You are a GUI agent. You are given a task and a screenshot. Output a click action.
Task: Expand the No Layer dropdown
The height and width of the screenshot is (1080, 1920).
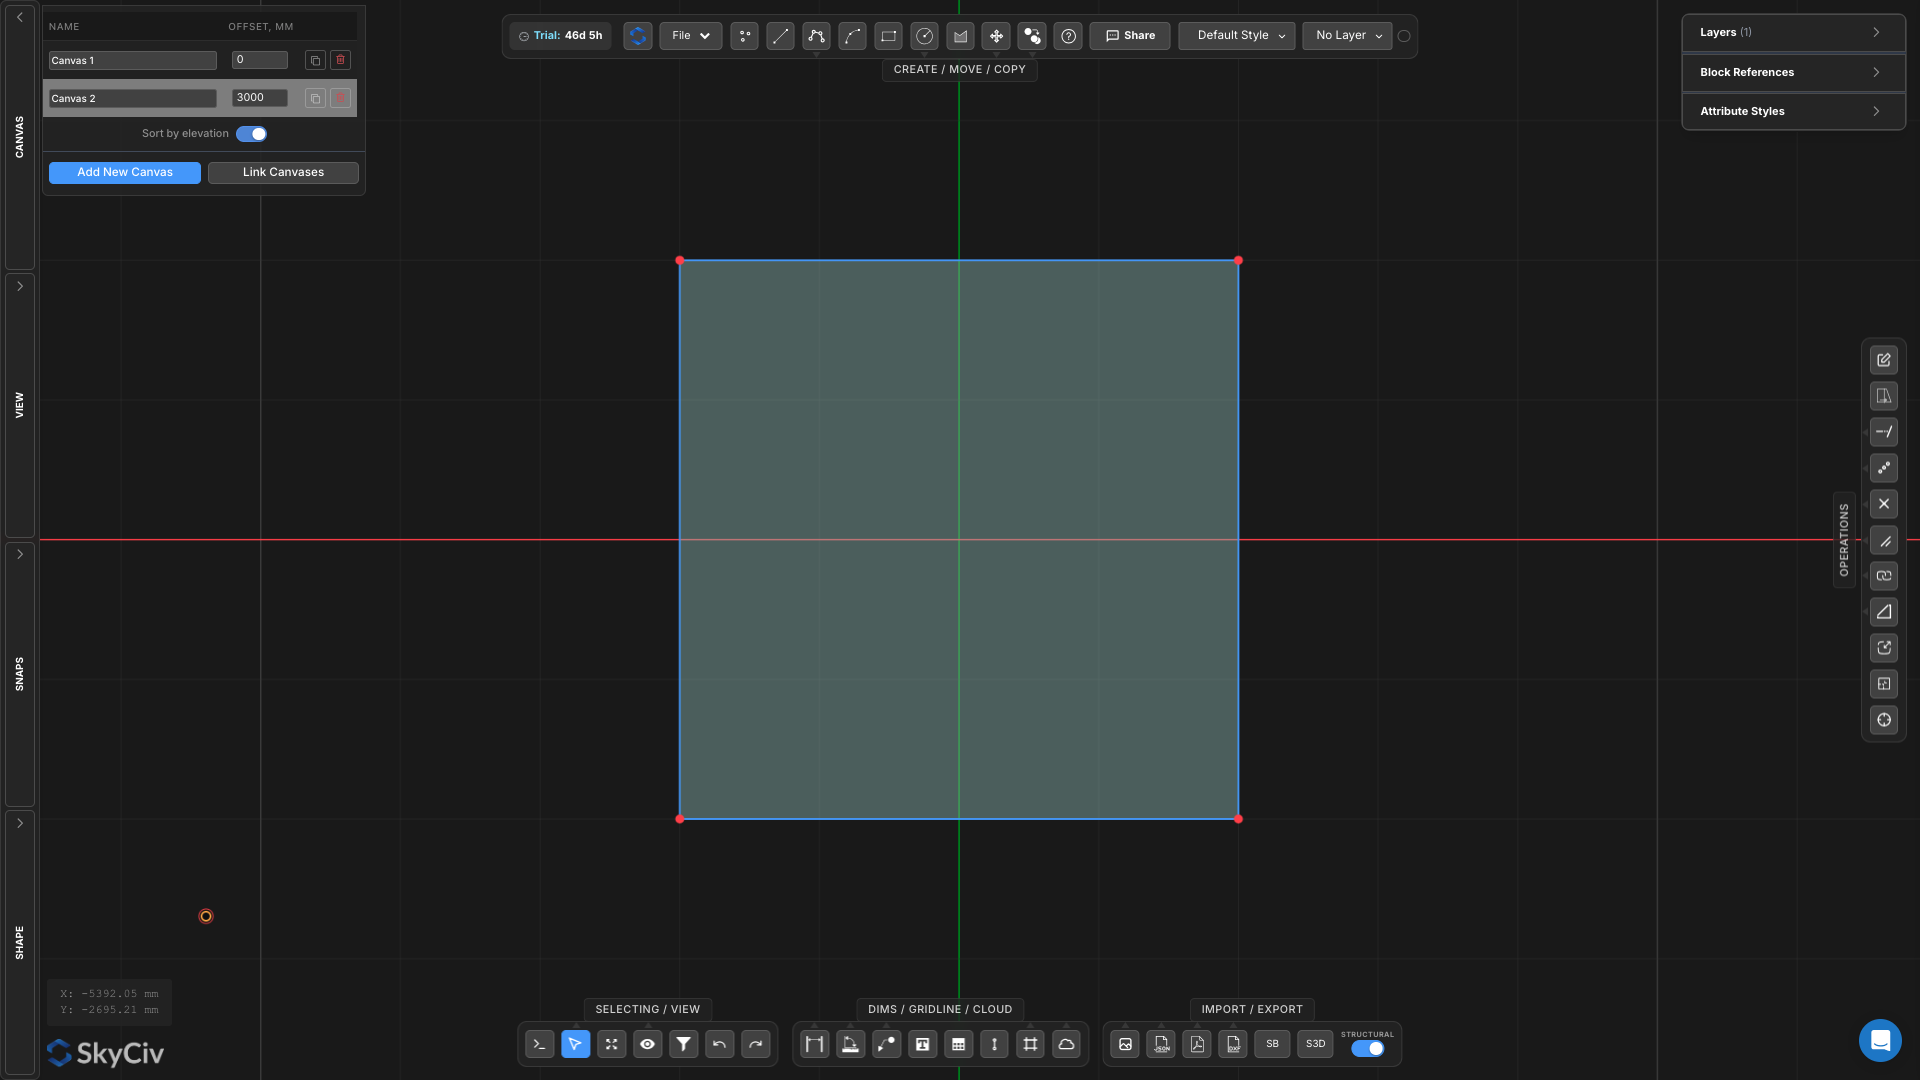coord(1347,36)
